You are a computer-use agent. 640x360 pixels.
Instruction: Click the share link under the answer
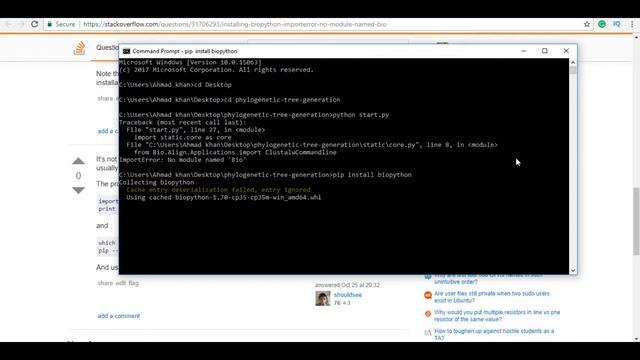pyautogui.click(x=105, y=283)
